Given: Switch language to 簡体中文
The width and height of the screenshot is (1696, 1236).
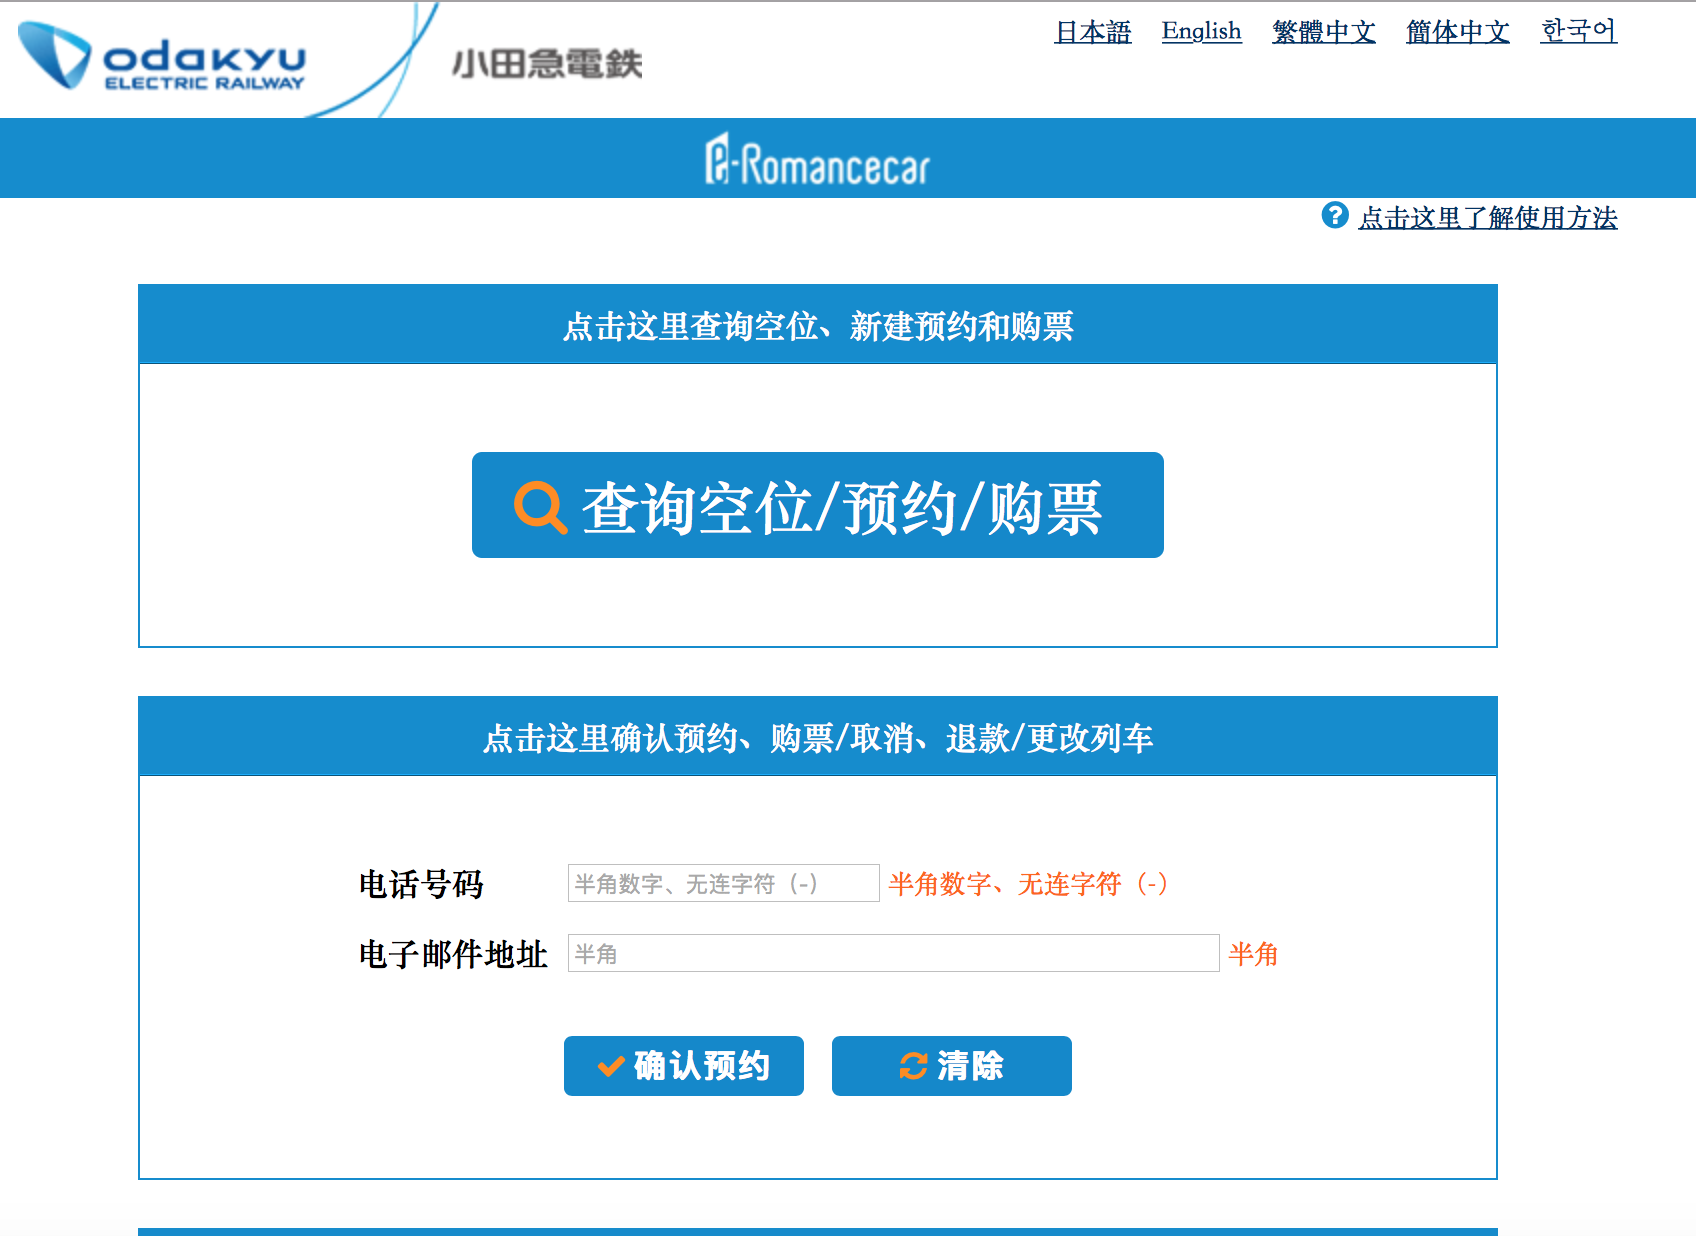Looking at the screenshot, I should tap(1458, 32).
